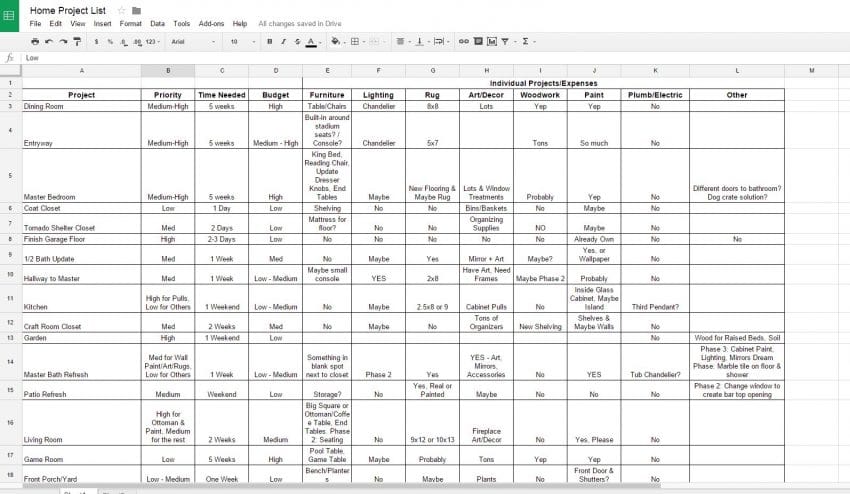The image size is (850, 494).
Task: Click the Wood for Raised Beds, Soil cell
Action: pos(737,338)
